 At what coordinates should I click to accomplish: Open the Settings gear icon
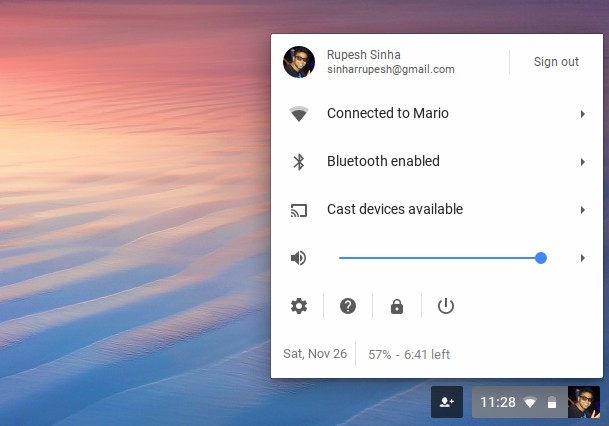[299, 306]
